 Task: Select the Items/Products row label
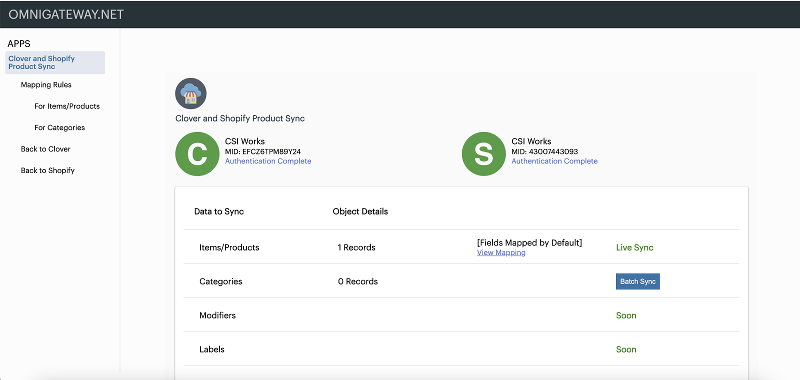pyautogui.click(x=229, y=247)
